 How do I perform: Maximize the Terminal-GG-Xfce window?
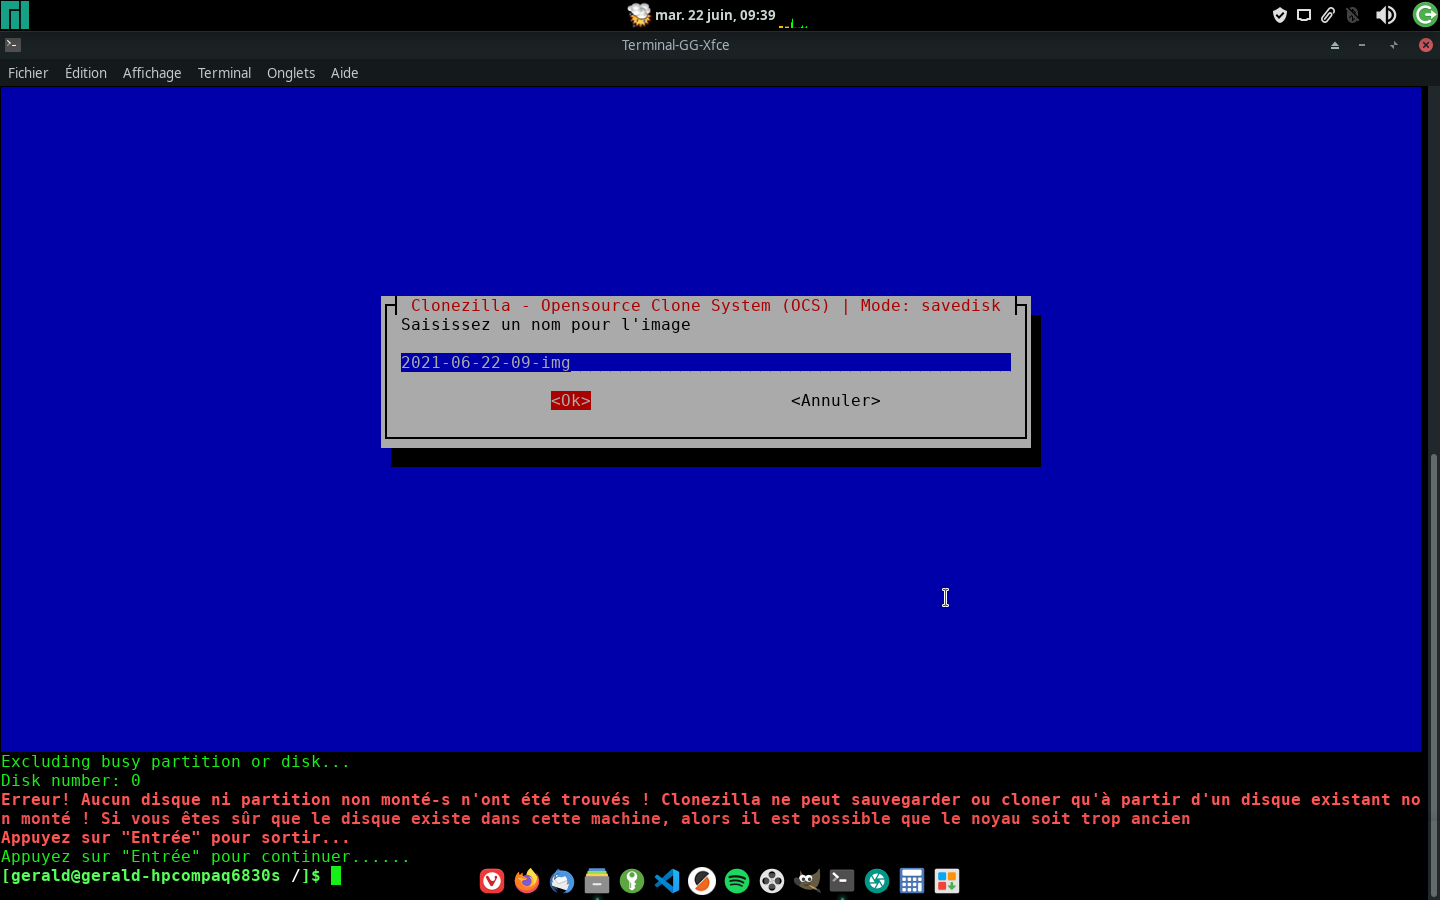(1394, 45)
